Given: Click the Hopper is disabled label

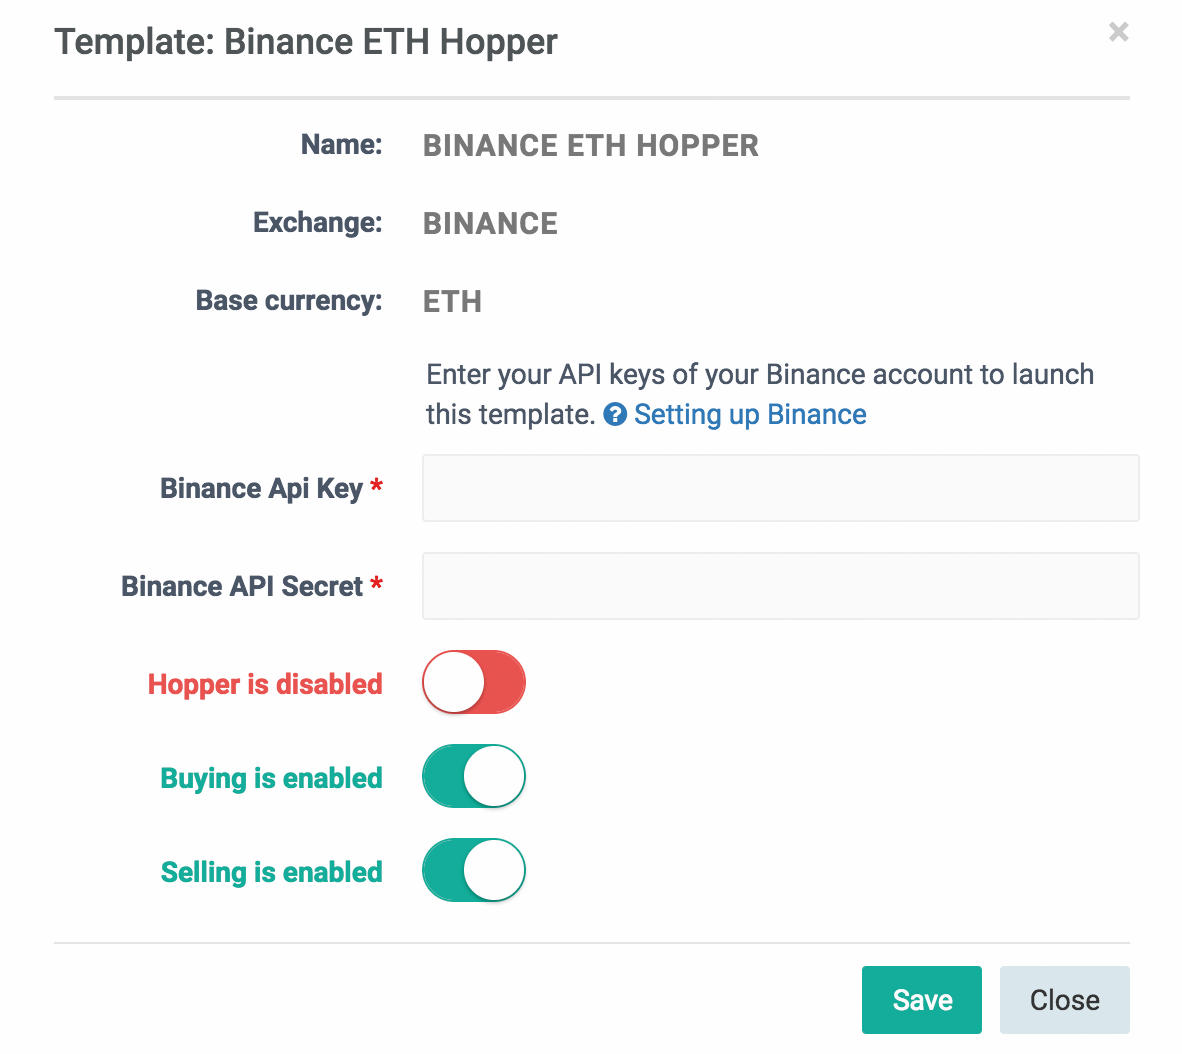Looking at the screenshot, I should pos(265,684).
